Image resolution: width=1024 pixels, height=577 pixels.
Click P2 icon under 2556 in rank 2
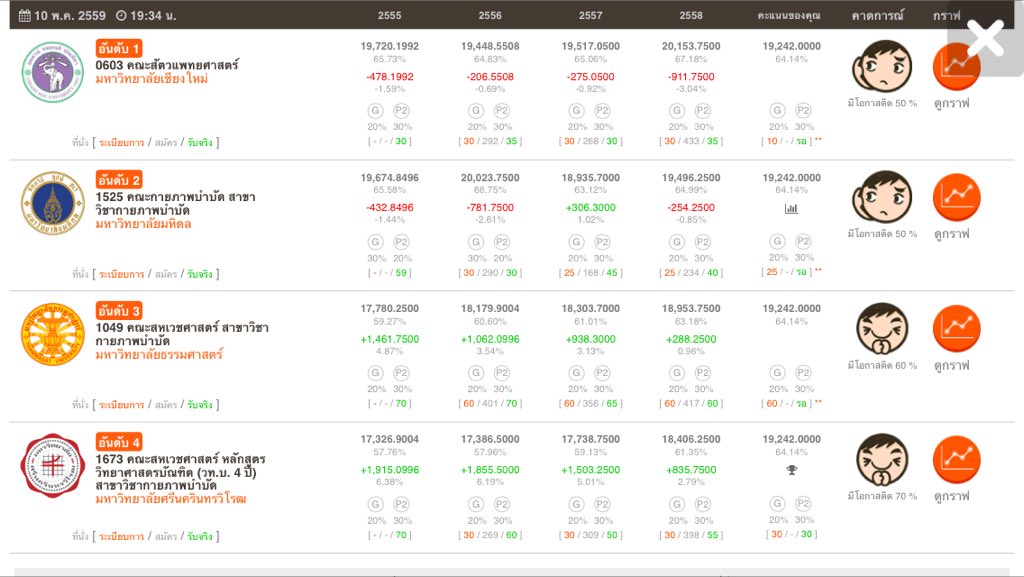pos(502,242)
